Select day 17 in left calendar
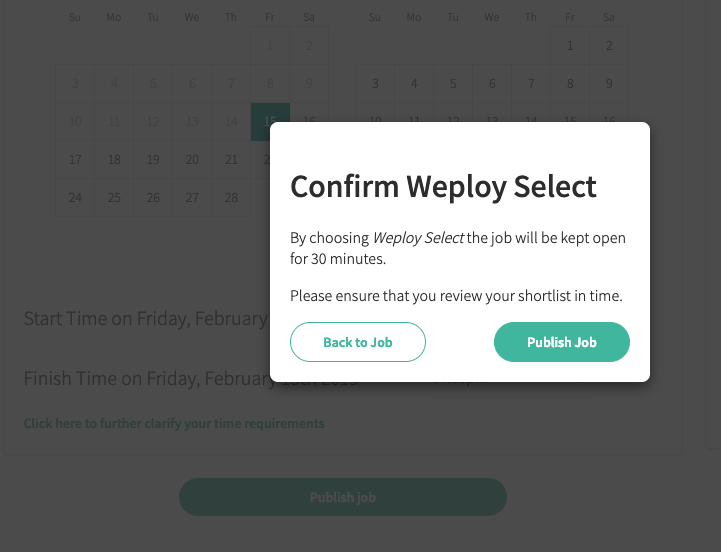 click(x=75, y=160)
